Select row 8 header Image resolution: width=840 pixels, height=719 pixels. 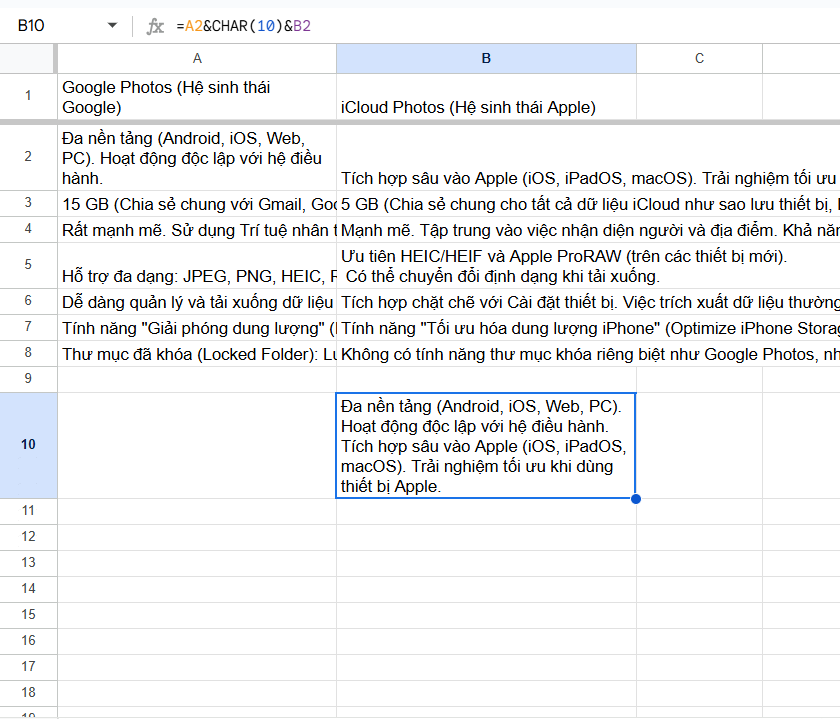(x=28, y=353)
